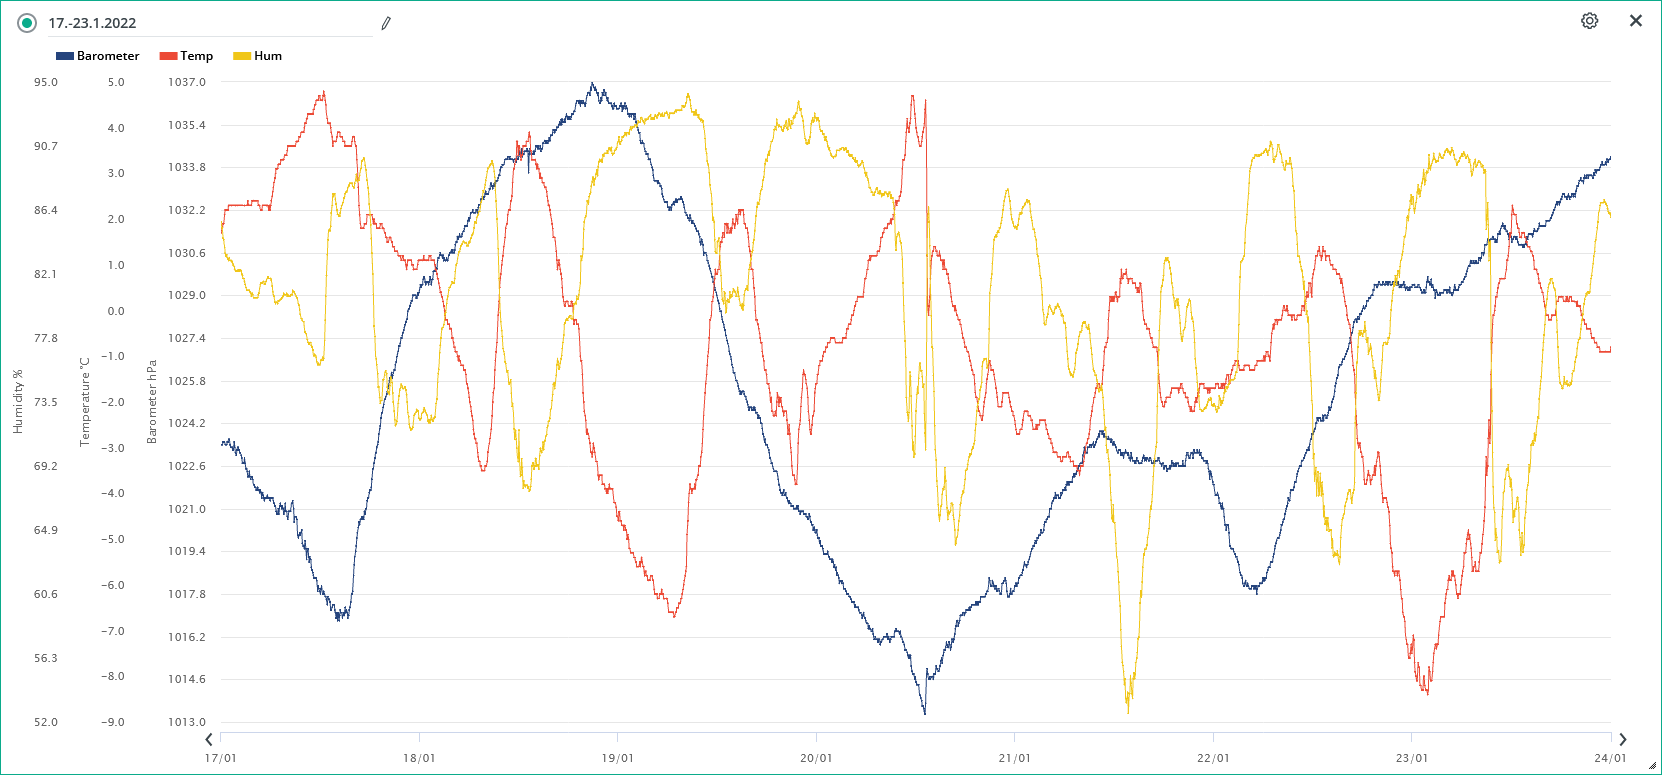
Task: Select the 20/01 date label on the x-axis
Action: tap(816, 758)
